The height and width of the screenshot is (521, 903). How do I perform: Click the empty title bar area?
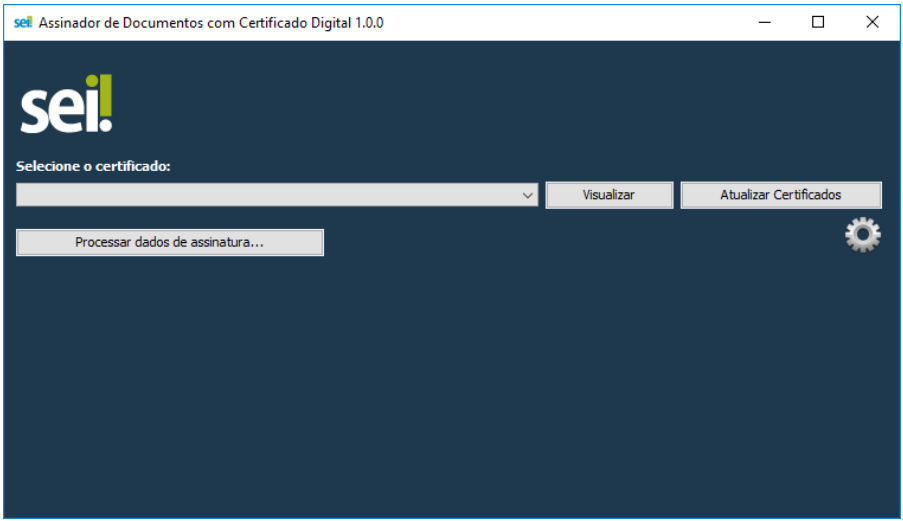pos(560,22)
